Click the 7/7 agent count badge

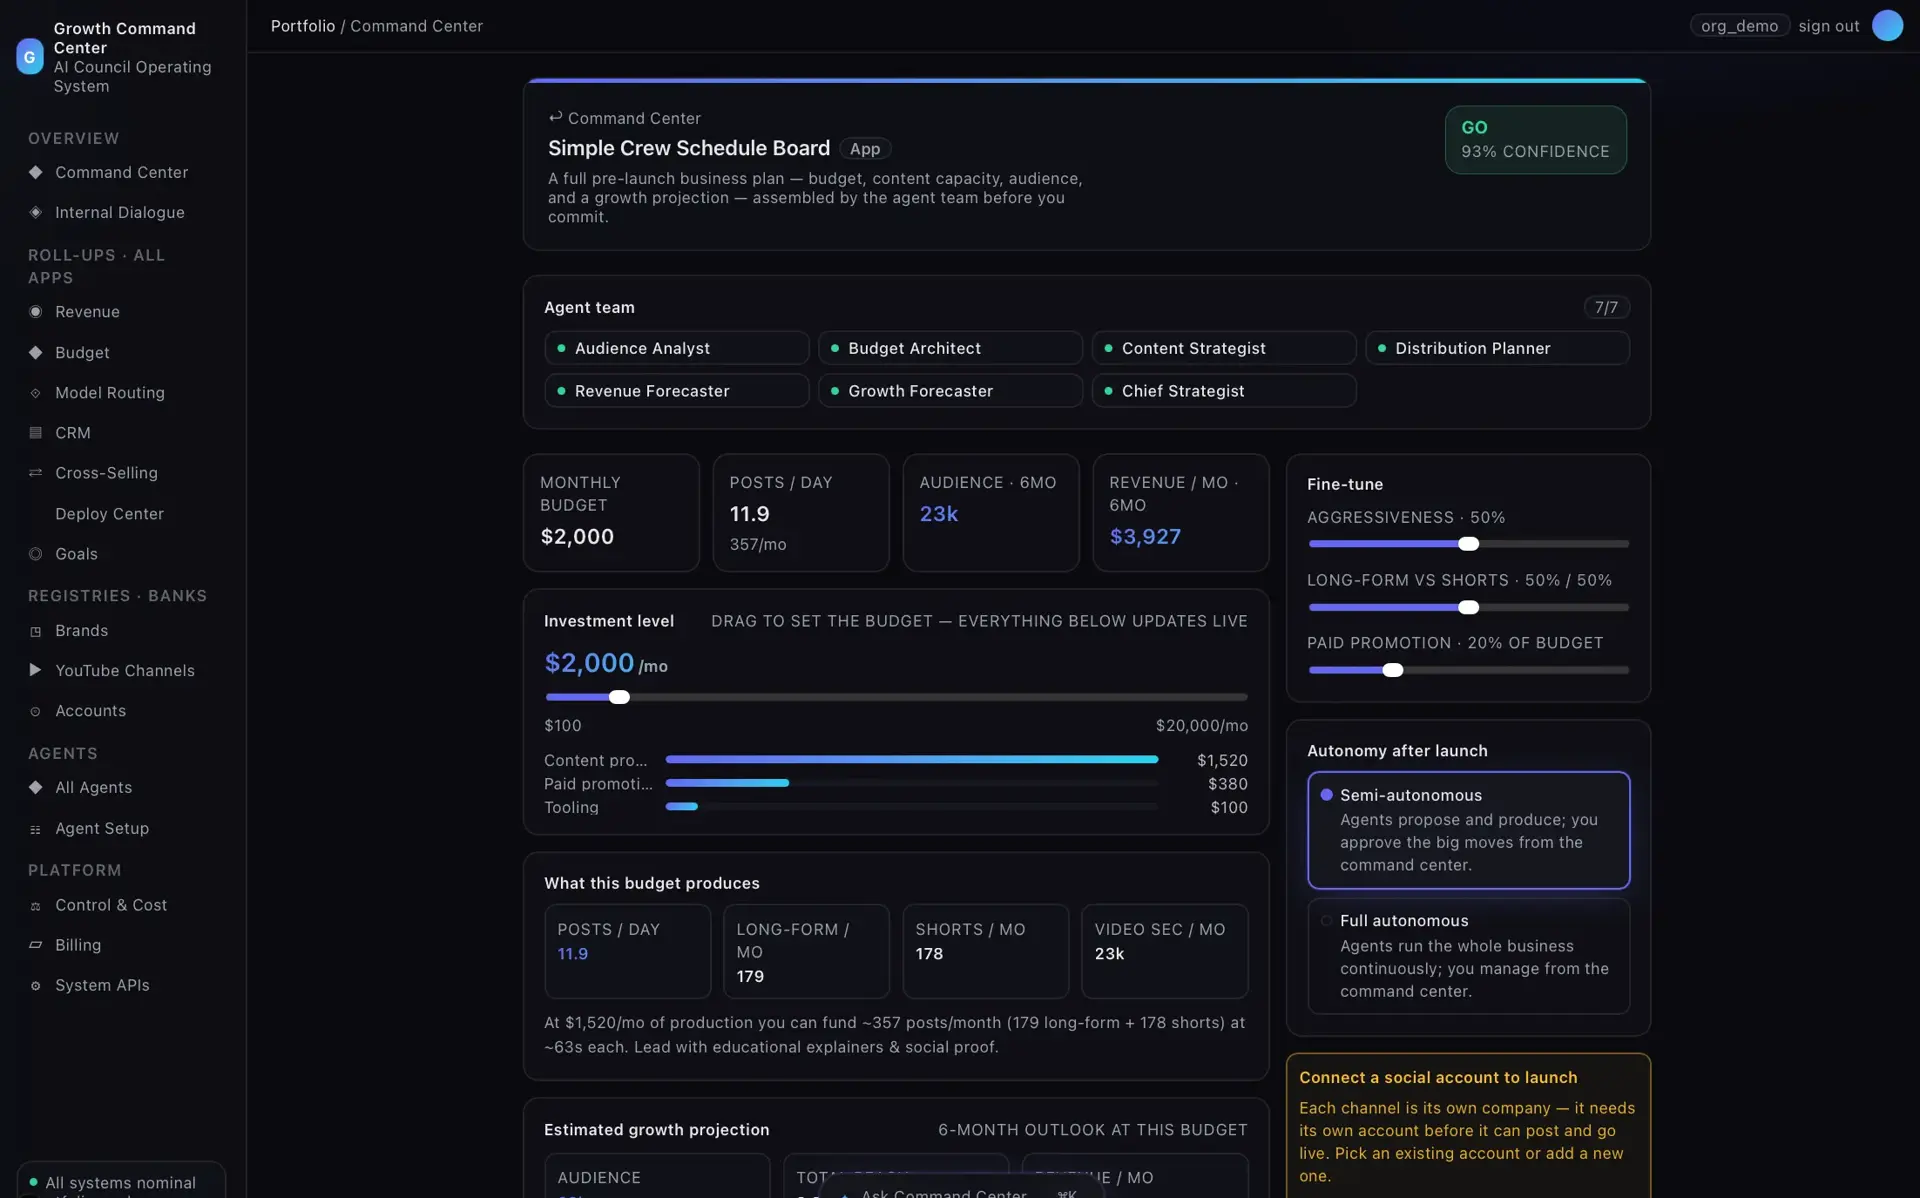(x=1606, y=308)
